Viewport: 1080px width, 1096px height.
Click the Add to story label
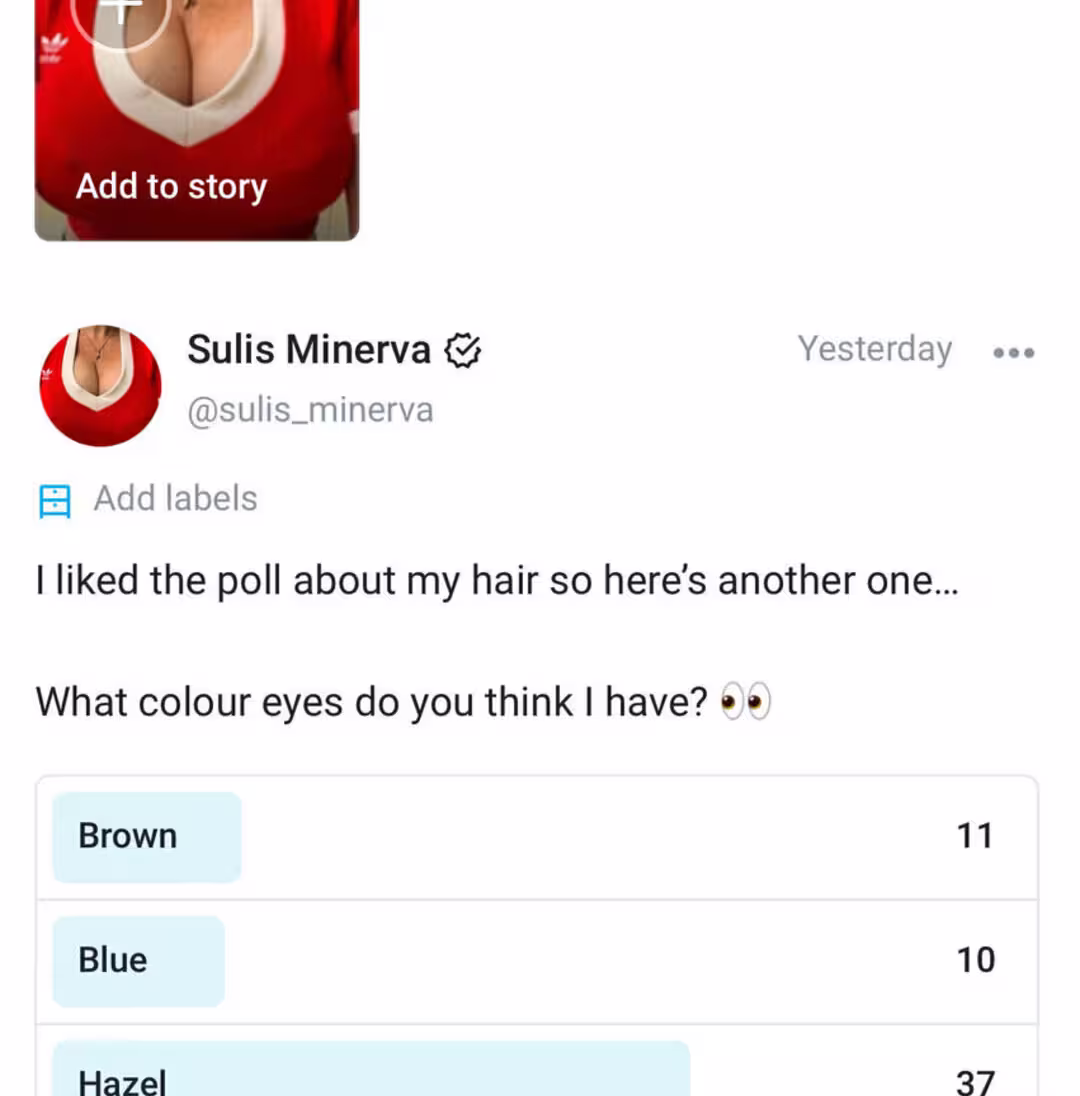click(171, 187)
